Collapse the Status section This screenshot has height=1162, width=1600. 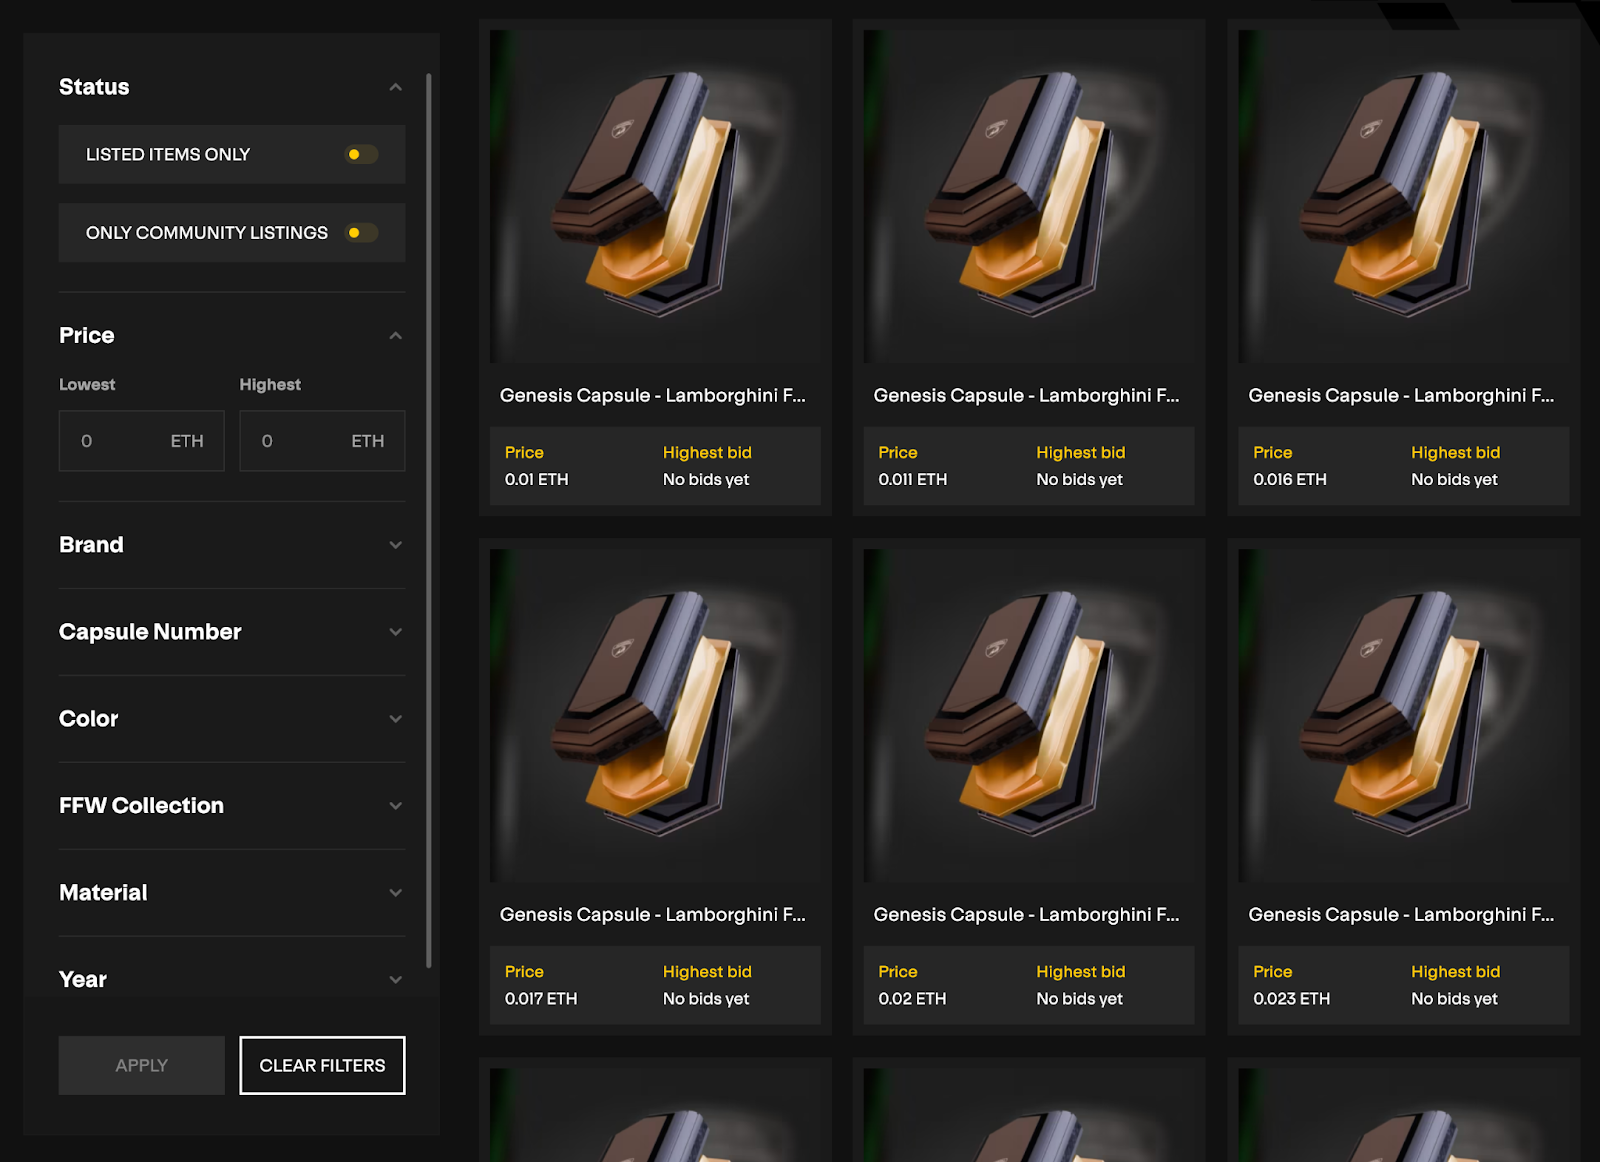click(395, 87)
